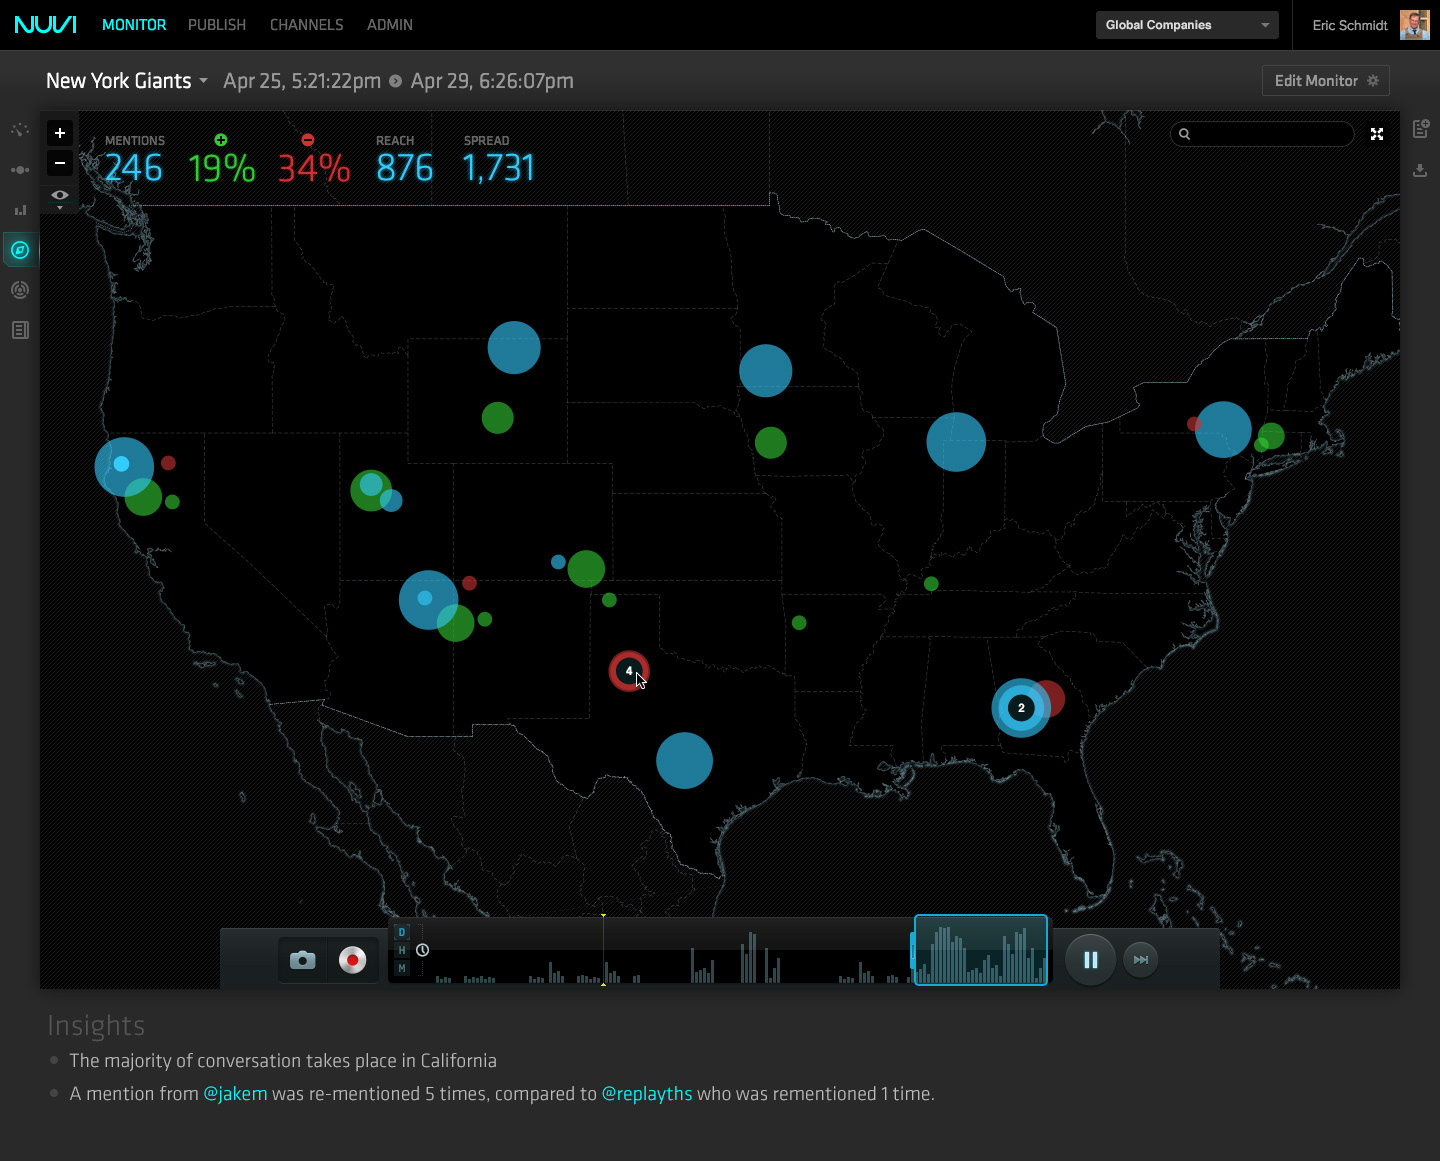The width and height of the screenshot is (1440, 1161).
Task: Open the @replayths link in Insights
Action: coord(647,1094)
